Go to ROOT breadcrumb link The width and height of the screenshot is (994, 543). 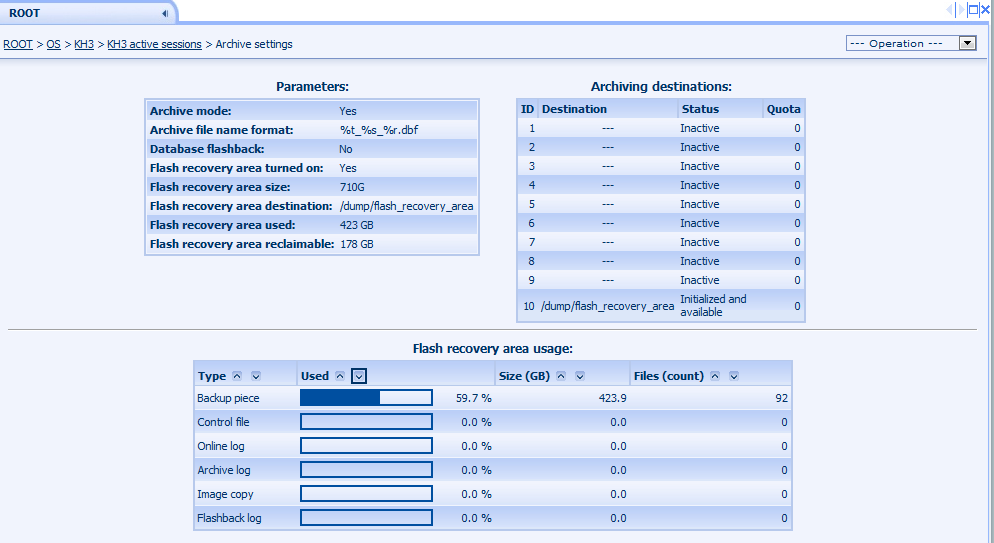click(17, 44)
